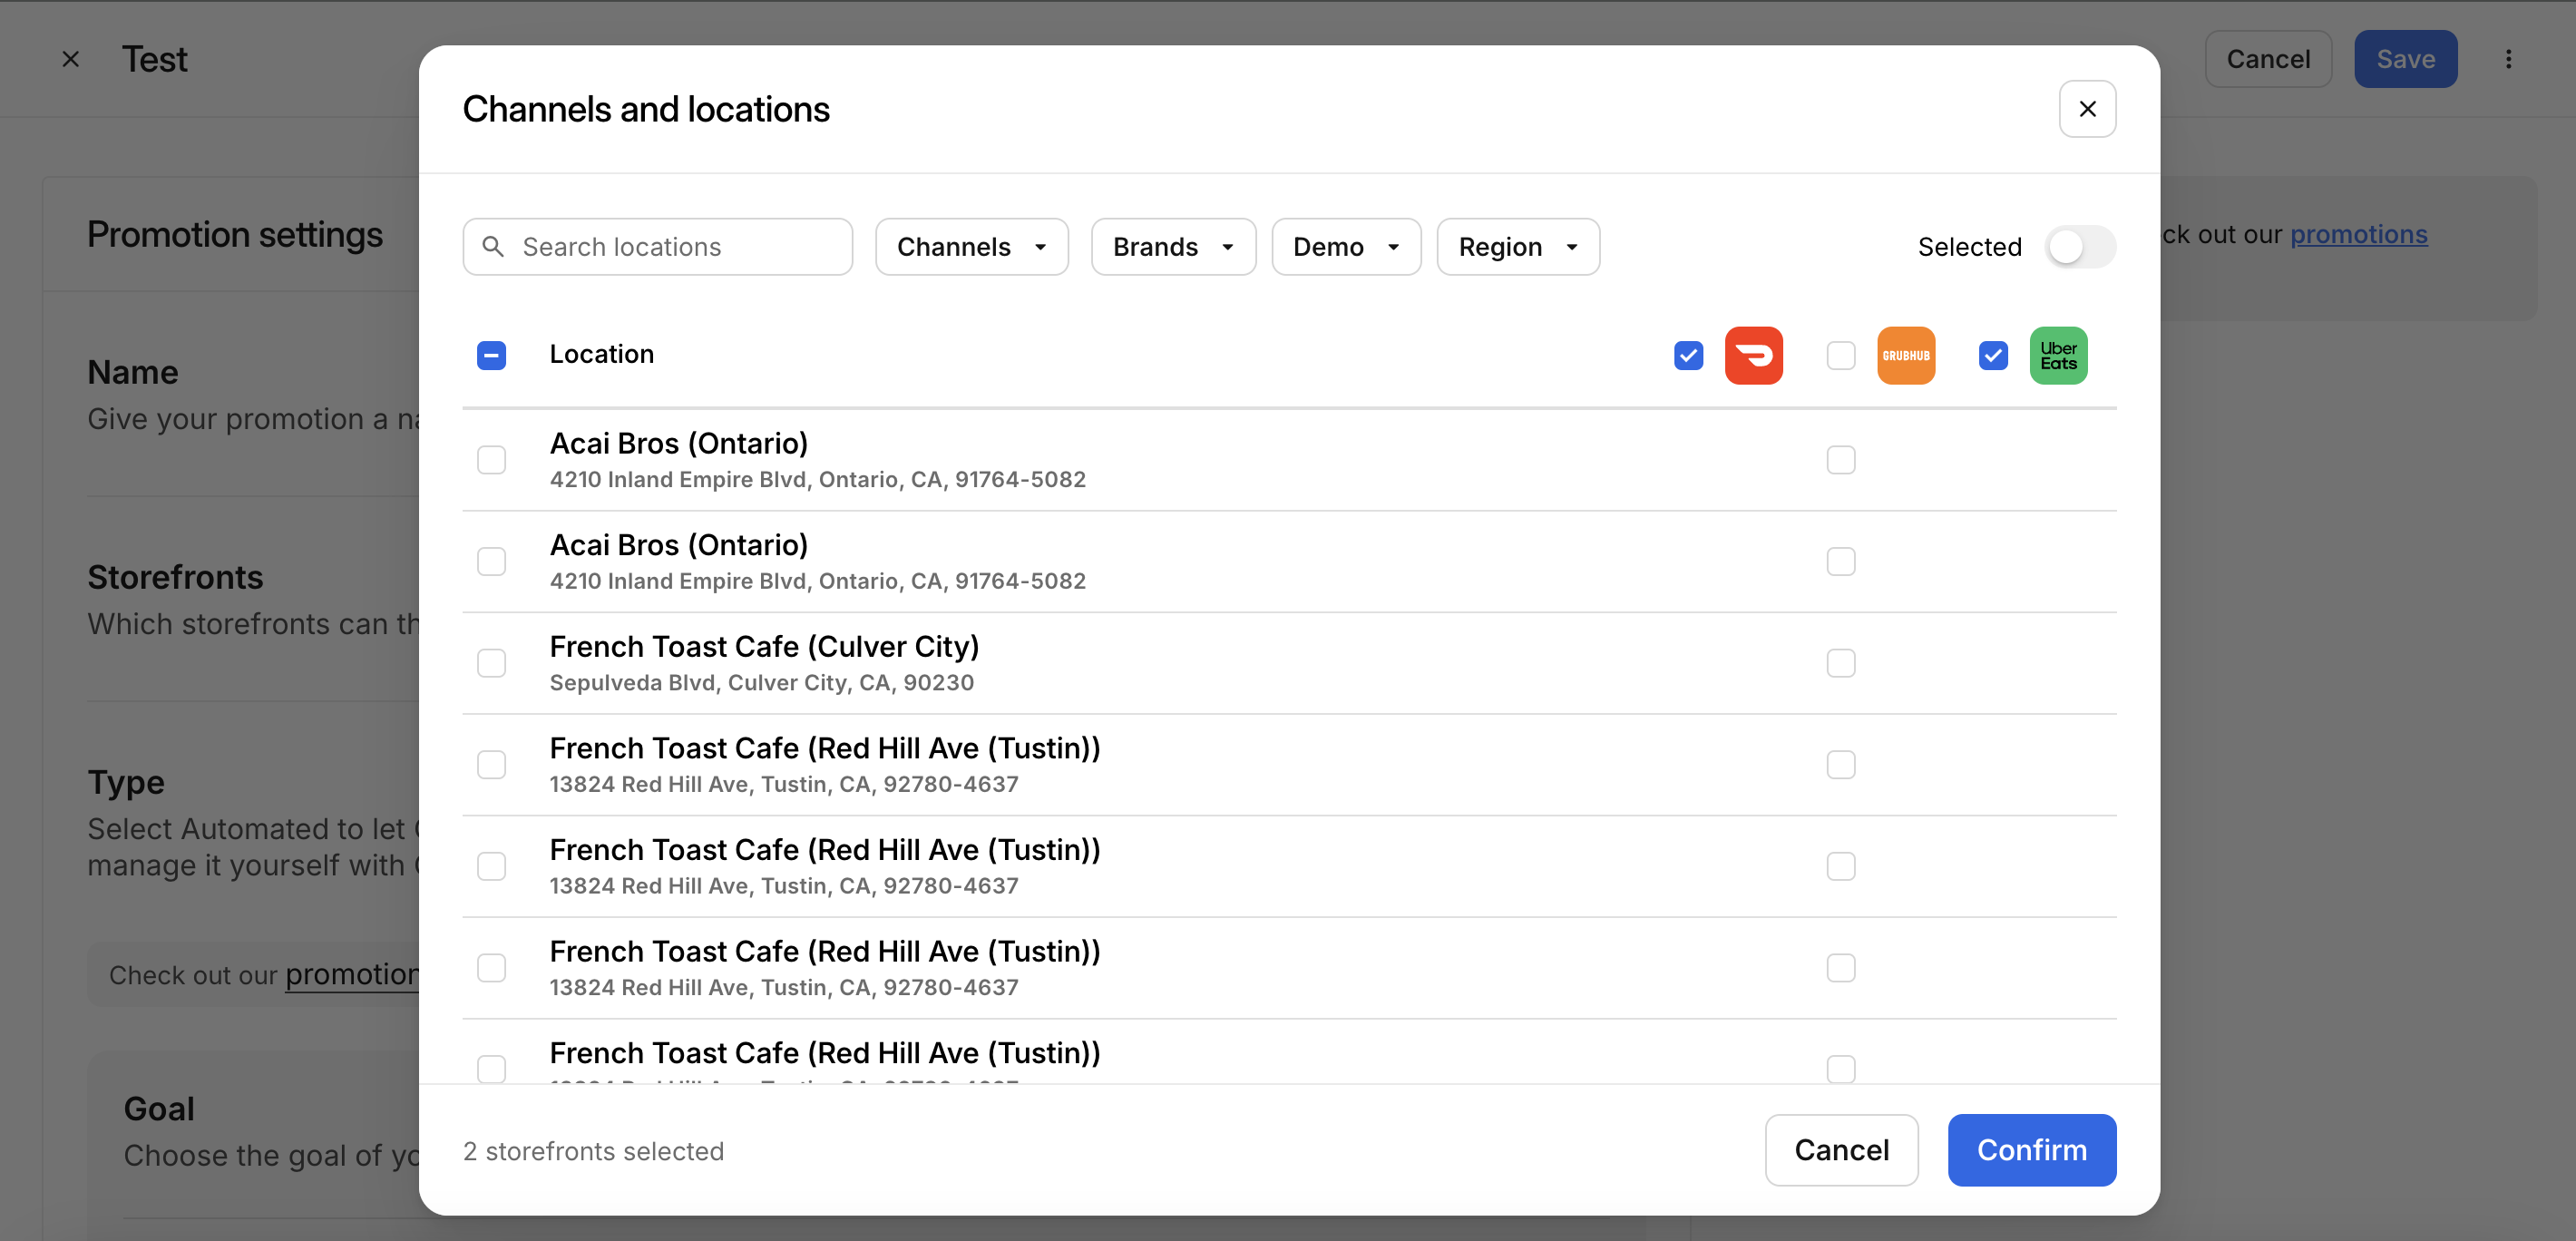
Task: Open the promotions link in the right panel
Action: pos(2358,234)
